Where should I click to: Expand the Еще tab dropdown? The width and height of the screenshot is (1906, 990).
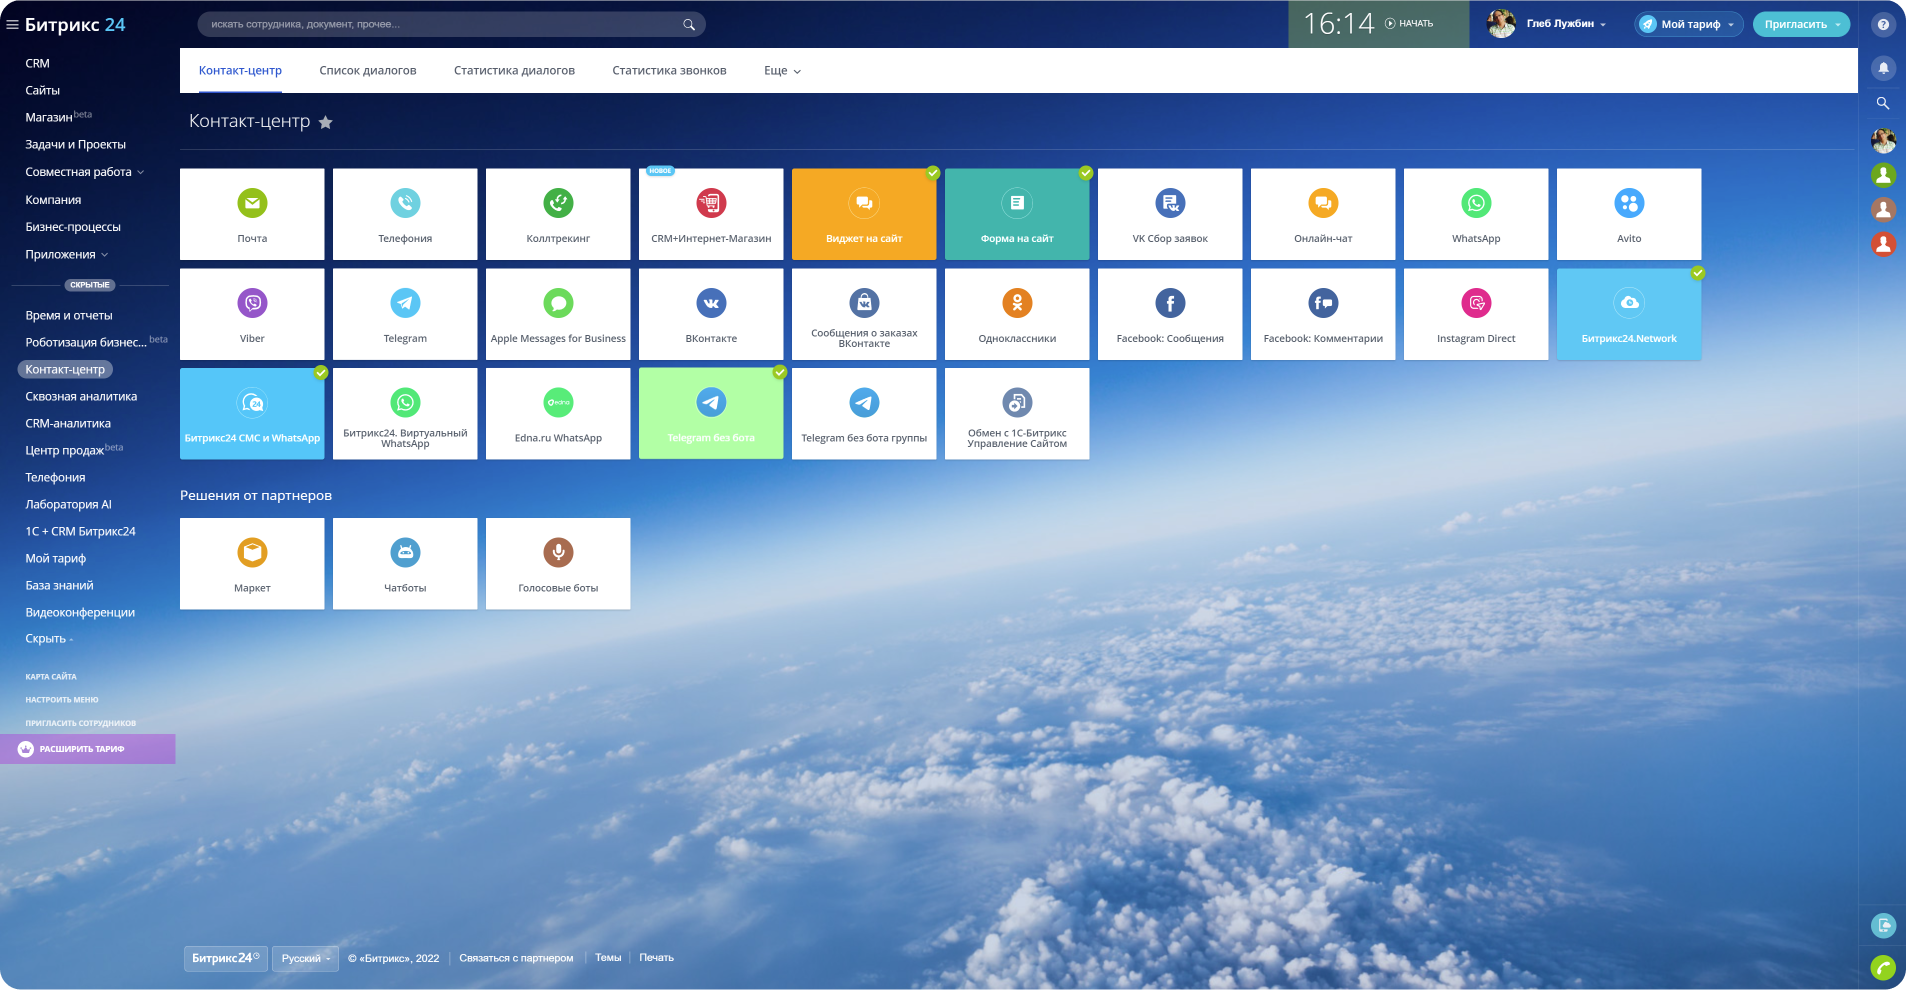782,71
